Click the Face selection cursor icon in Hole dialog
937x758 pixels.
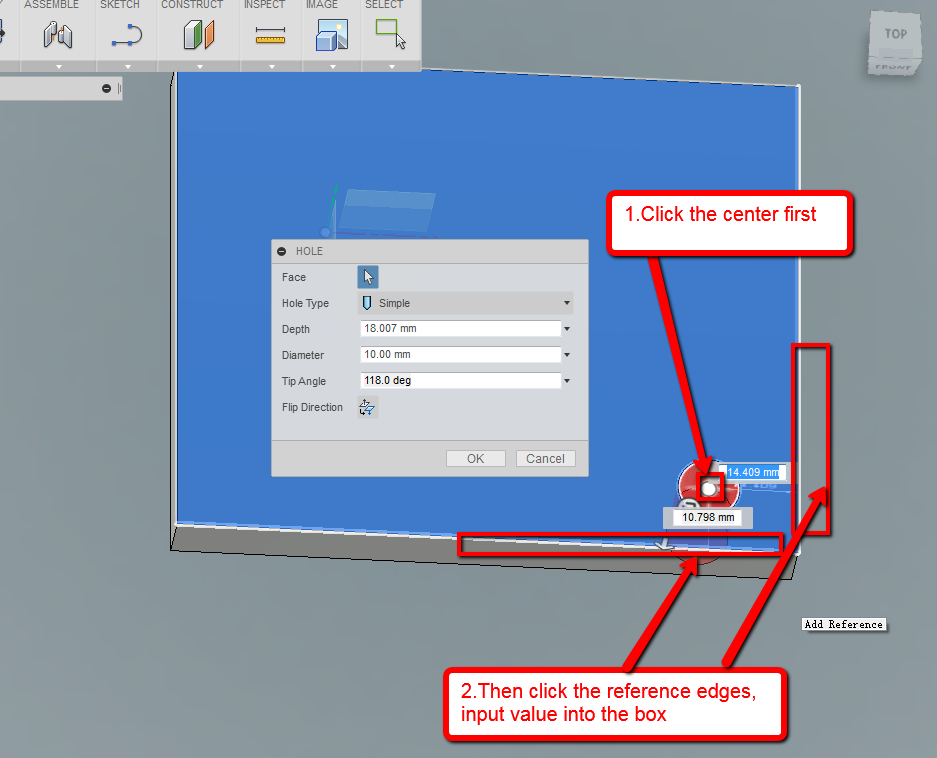[x=368, y=277]
